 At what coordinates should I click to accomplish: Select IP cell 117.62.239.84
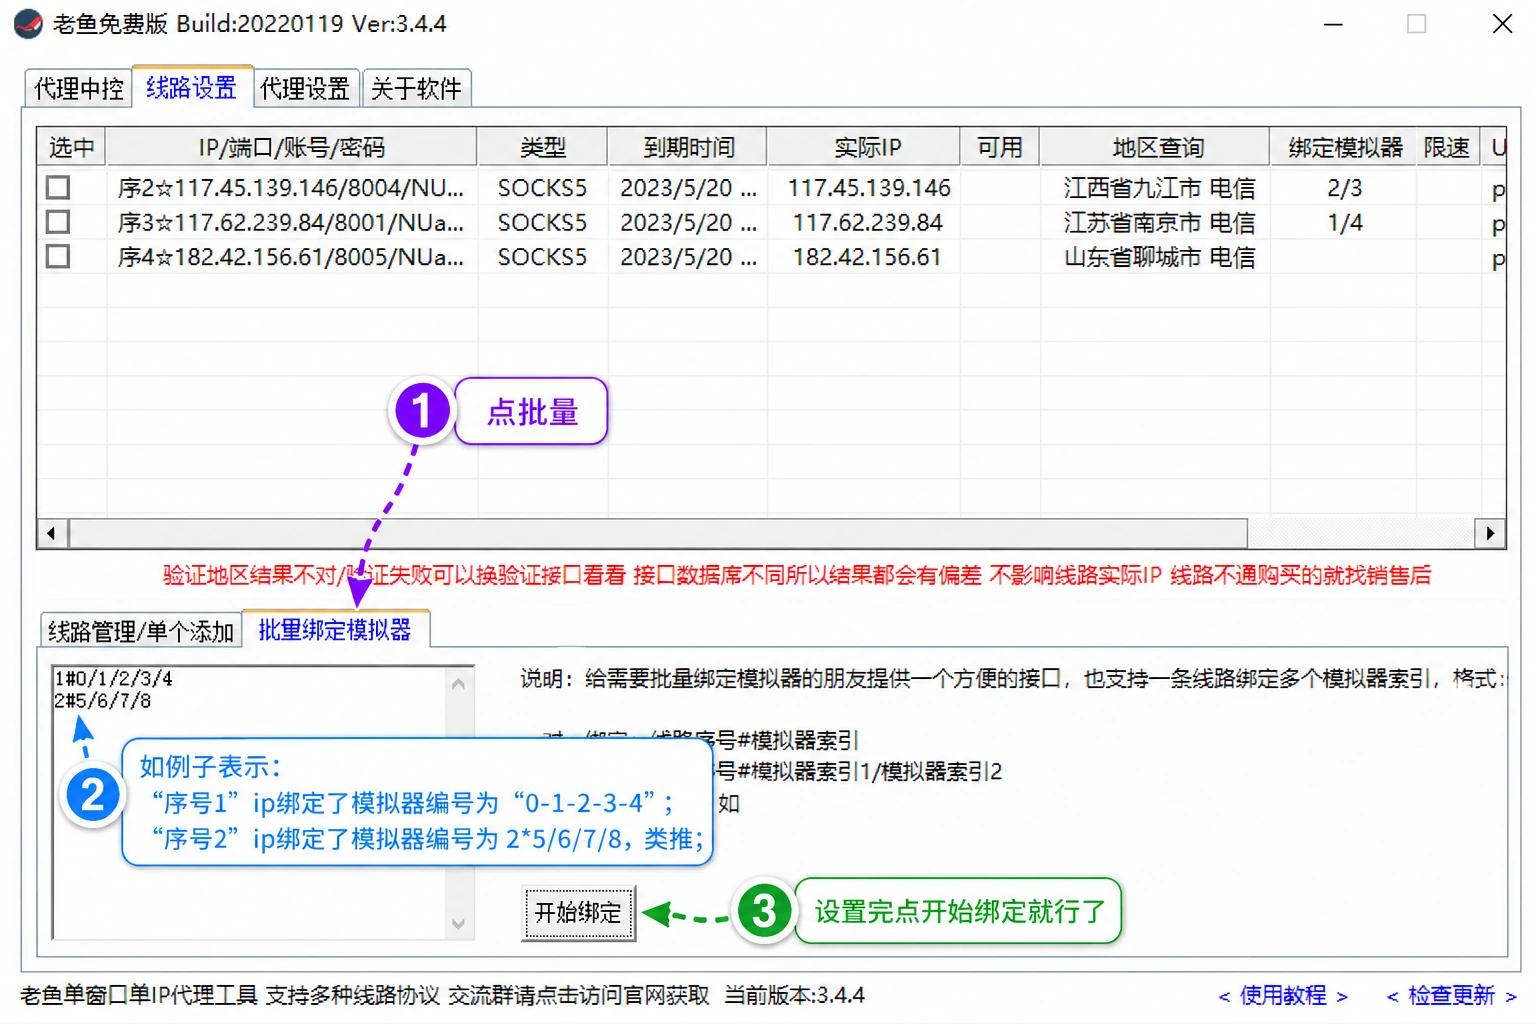click(868, 223)
